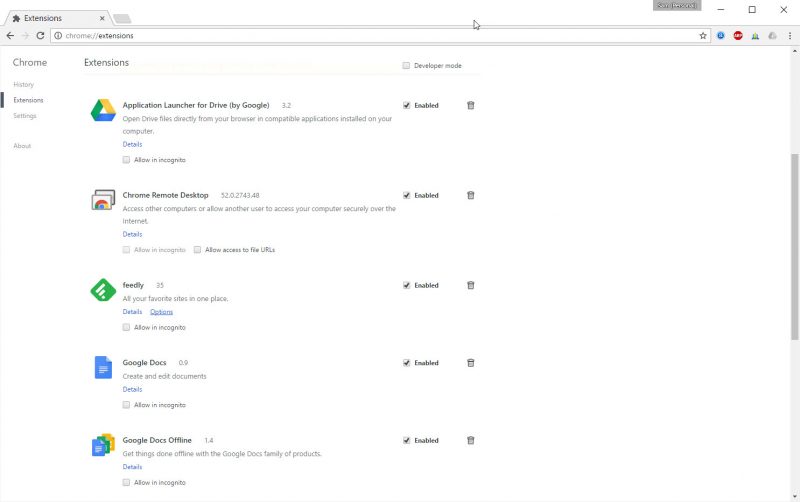800x502 pixels.
Task: Delete Google Docs Offline with trash icon
Action: tap(471, 440)
